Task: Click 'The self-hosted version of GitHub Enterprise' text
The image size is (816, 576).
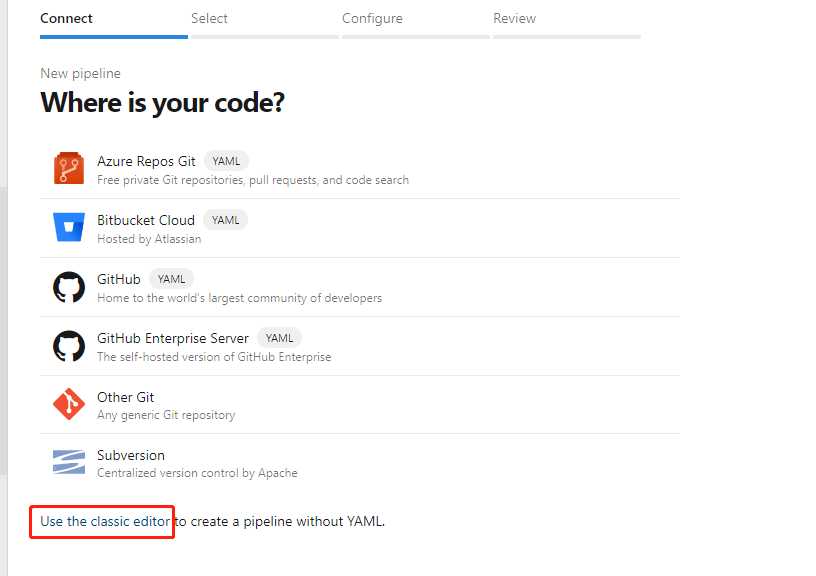Action: 214,357
